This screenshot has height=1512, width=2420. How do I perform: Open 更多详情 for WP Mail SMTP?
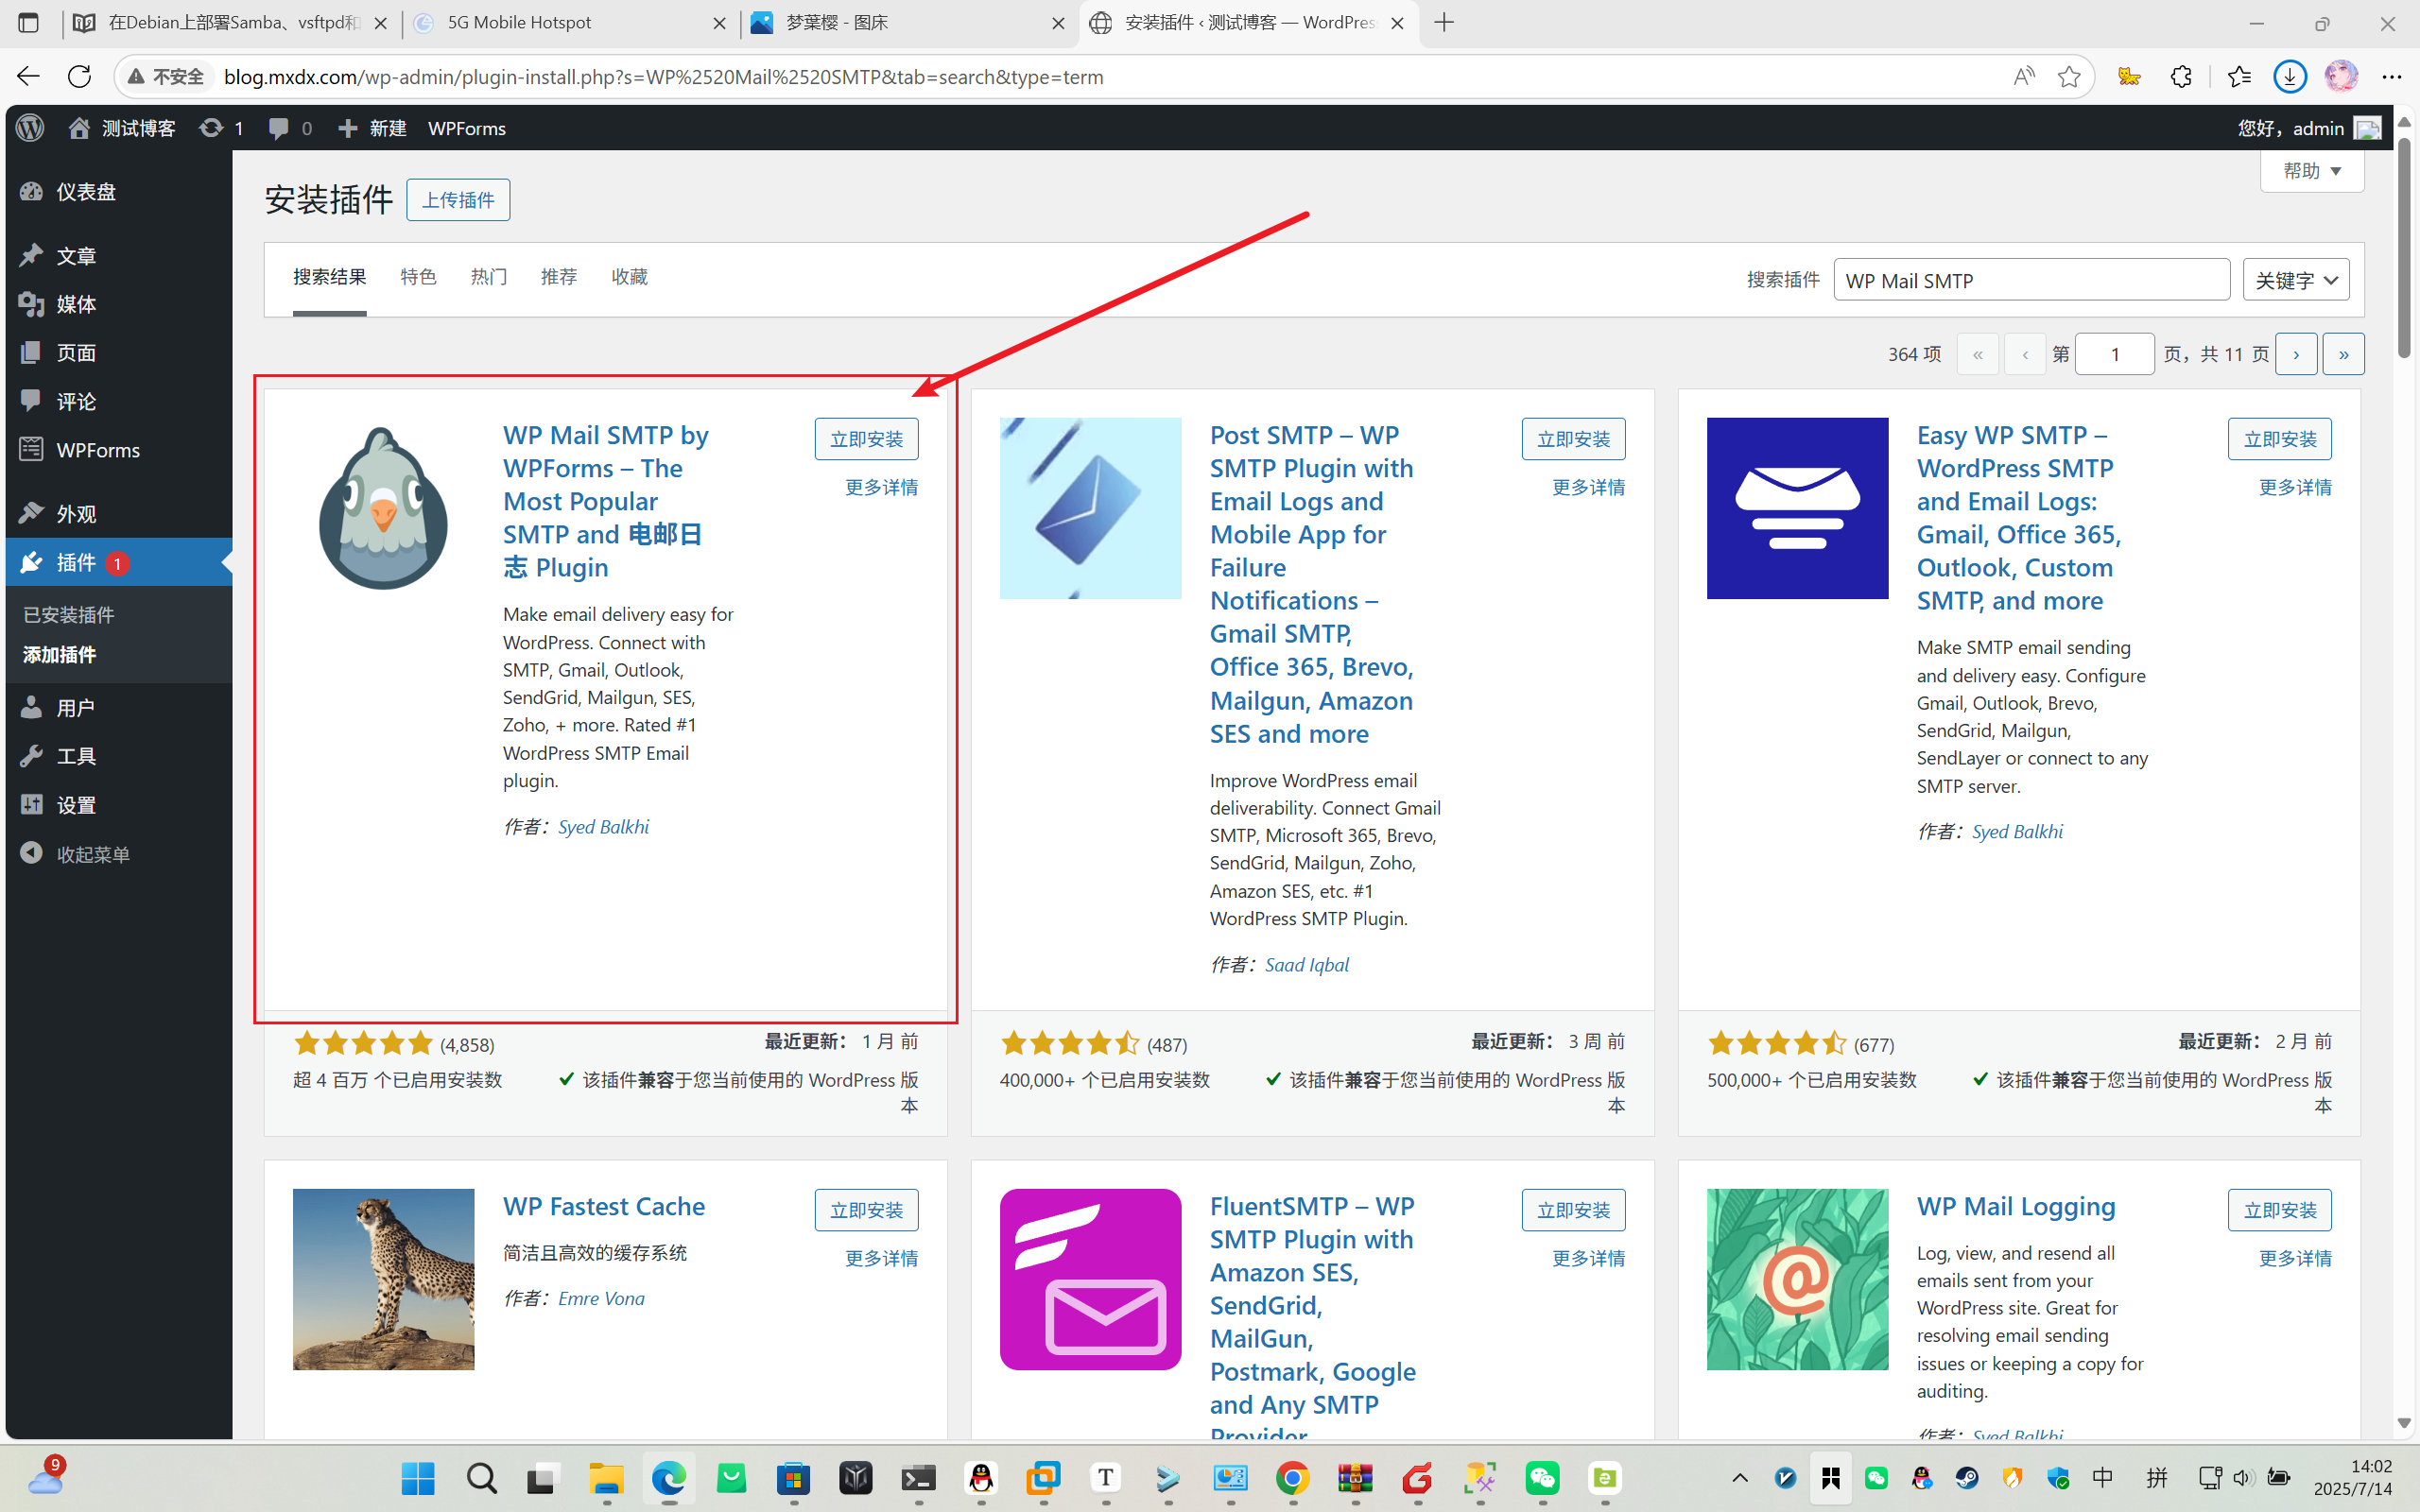point(881,487)
